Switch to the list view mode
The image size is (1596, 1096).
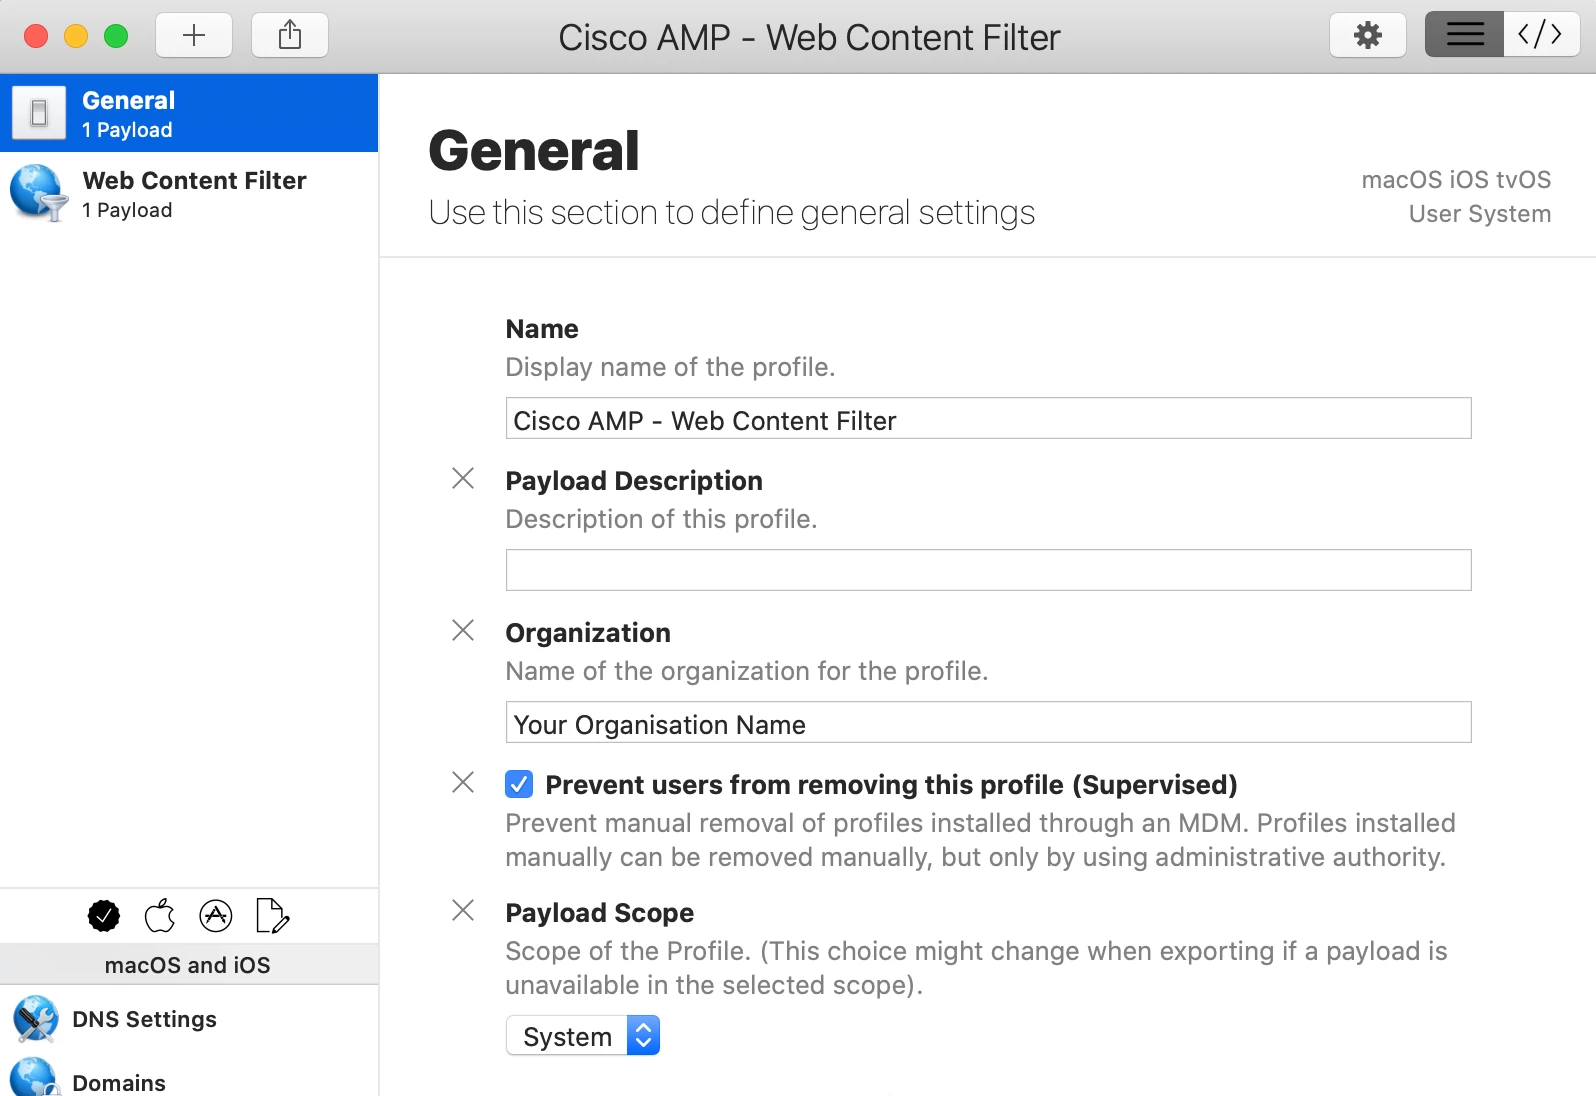[x=1464, y=35]
